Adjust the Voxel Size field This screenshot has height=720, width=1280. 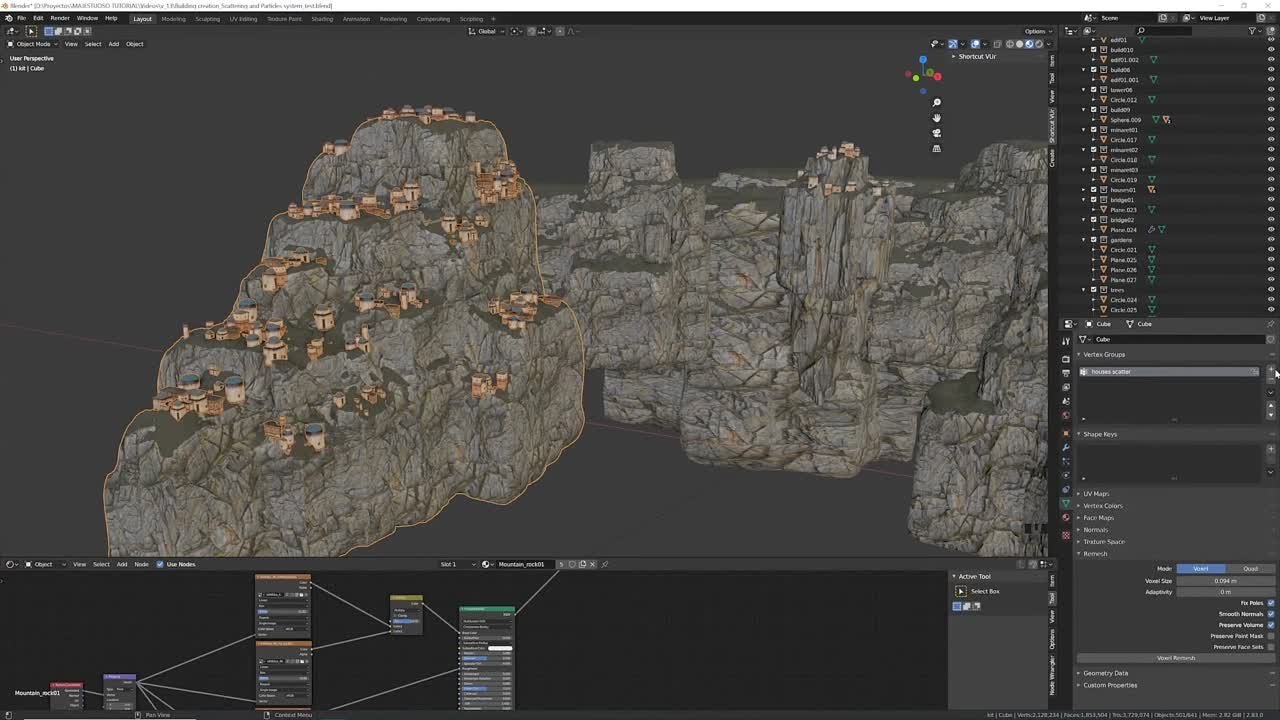[x=1226, y=581]
